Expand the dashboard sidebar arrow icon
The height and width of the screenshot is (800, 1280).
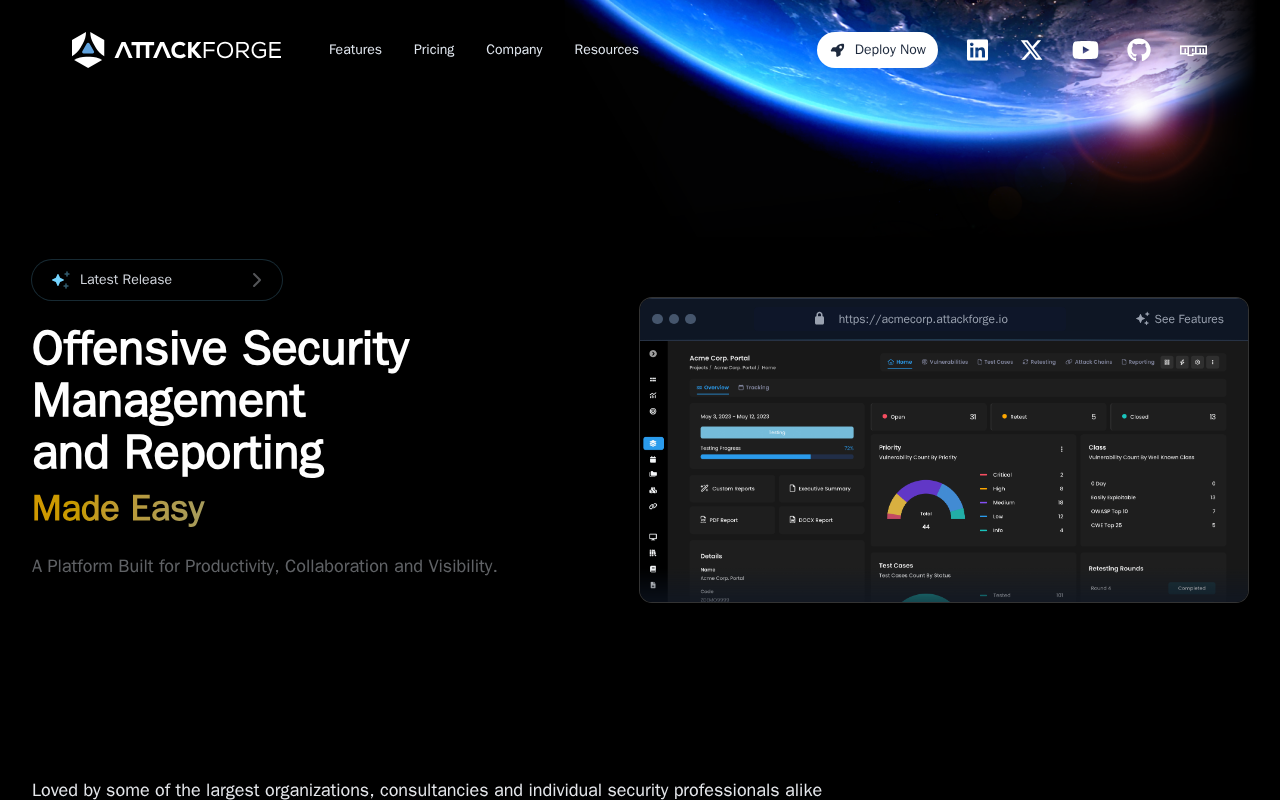pos(653,353)
